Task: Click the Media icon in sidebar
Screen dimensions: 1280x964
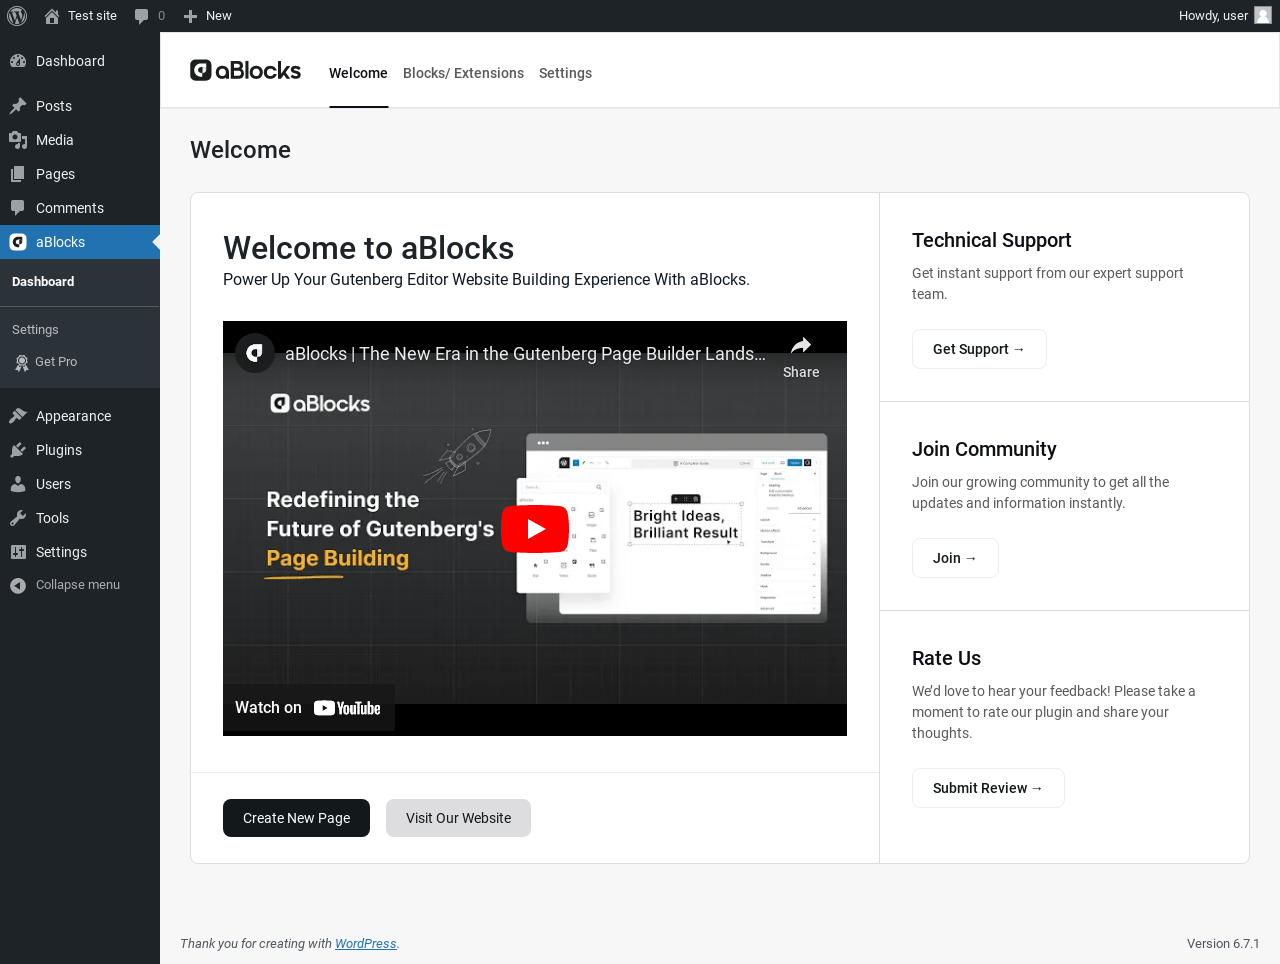Action: pyautogui.click(x=18, y=140)
